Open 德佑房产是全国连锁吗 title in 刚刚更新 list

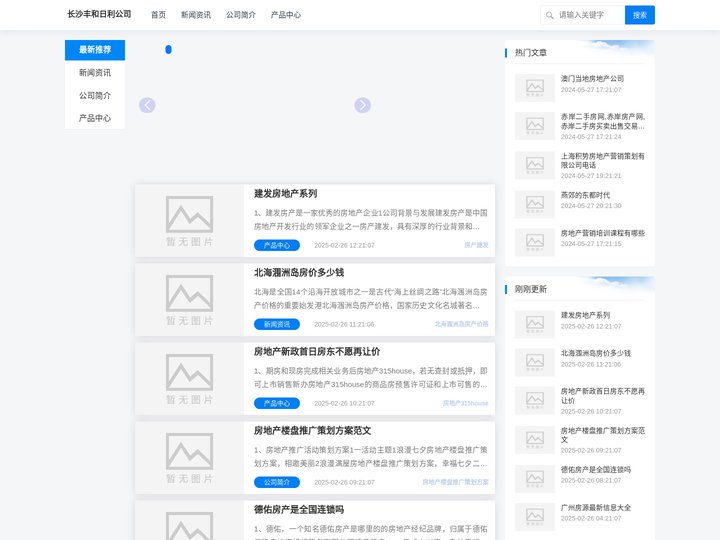point(596,470)
